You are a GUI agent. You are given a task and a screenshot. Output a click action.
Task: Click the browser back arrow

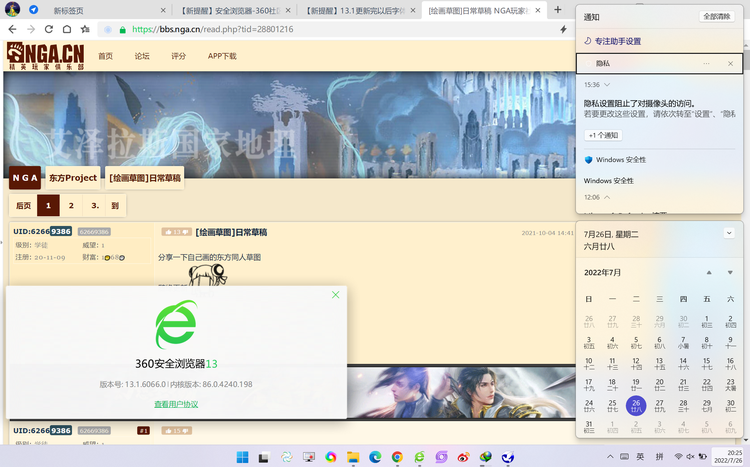point(12,29)
